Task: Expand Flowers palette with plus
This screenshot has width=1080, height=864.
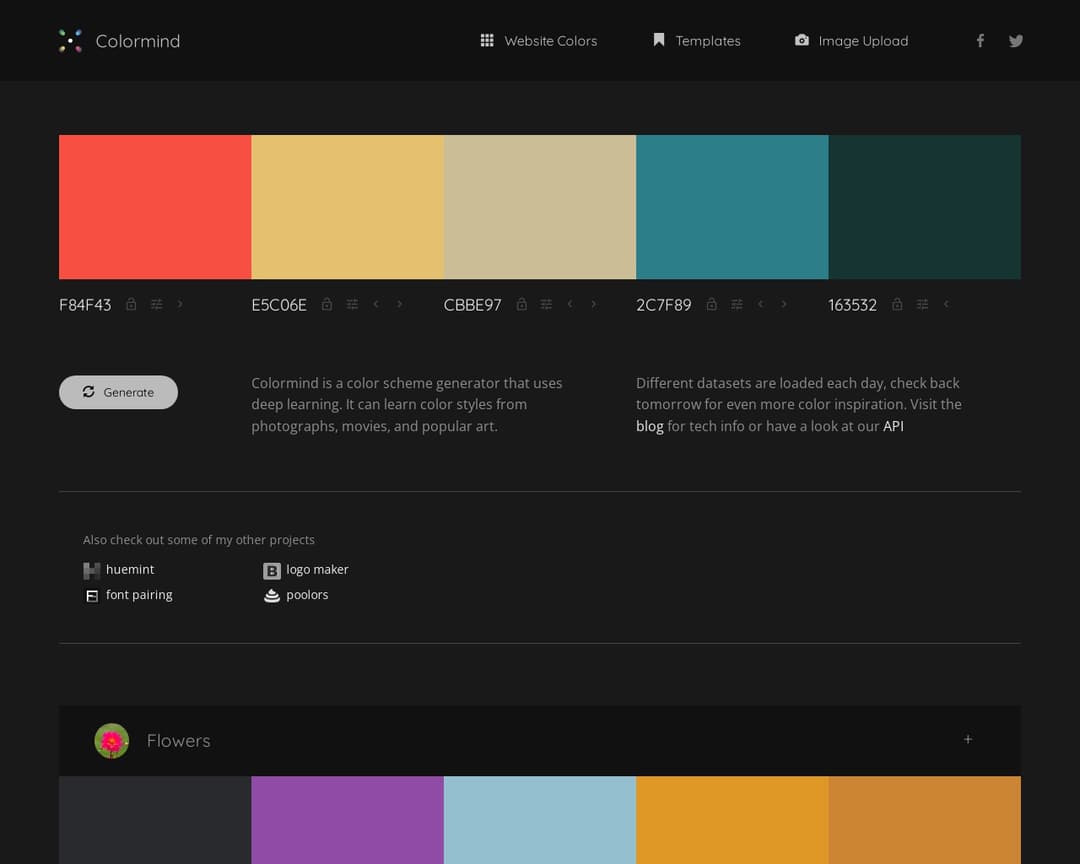Action: tap(968, 739)
